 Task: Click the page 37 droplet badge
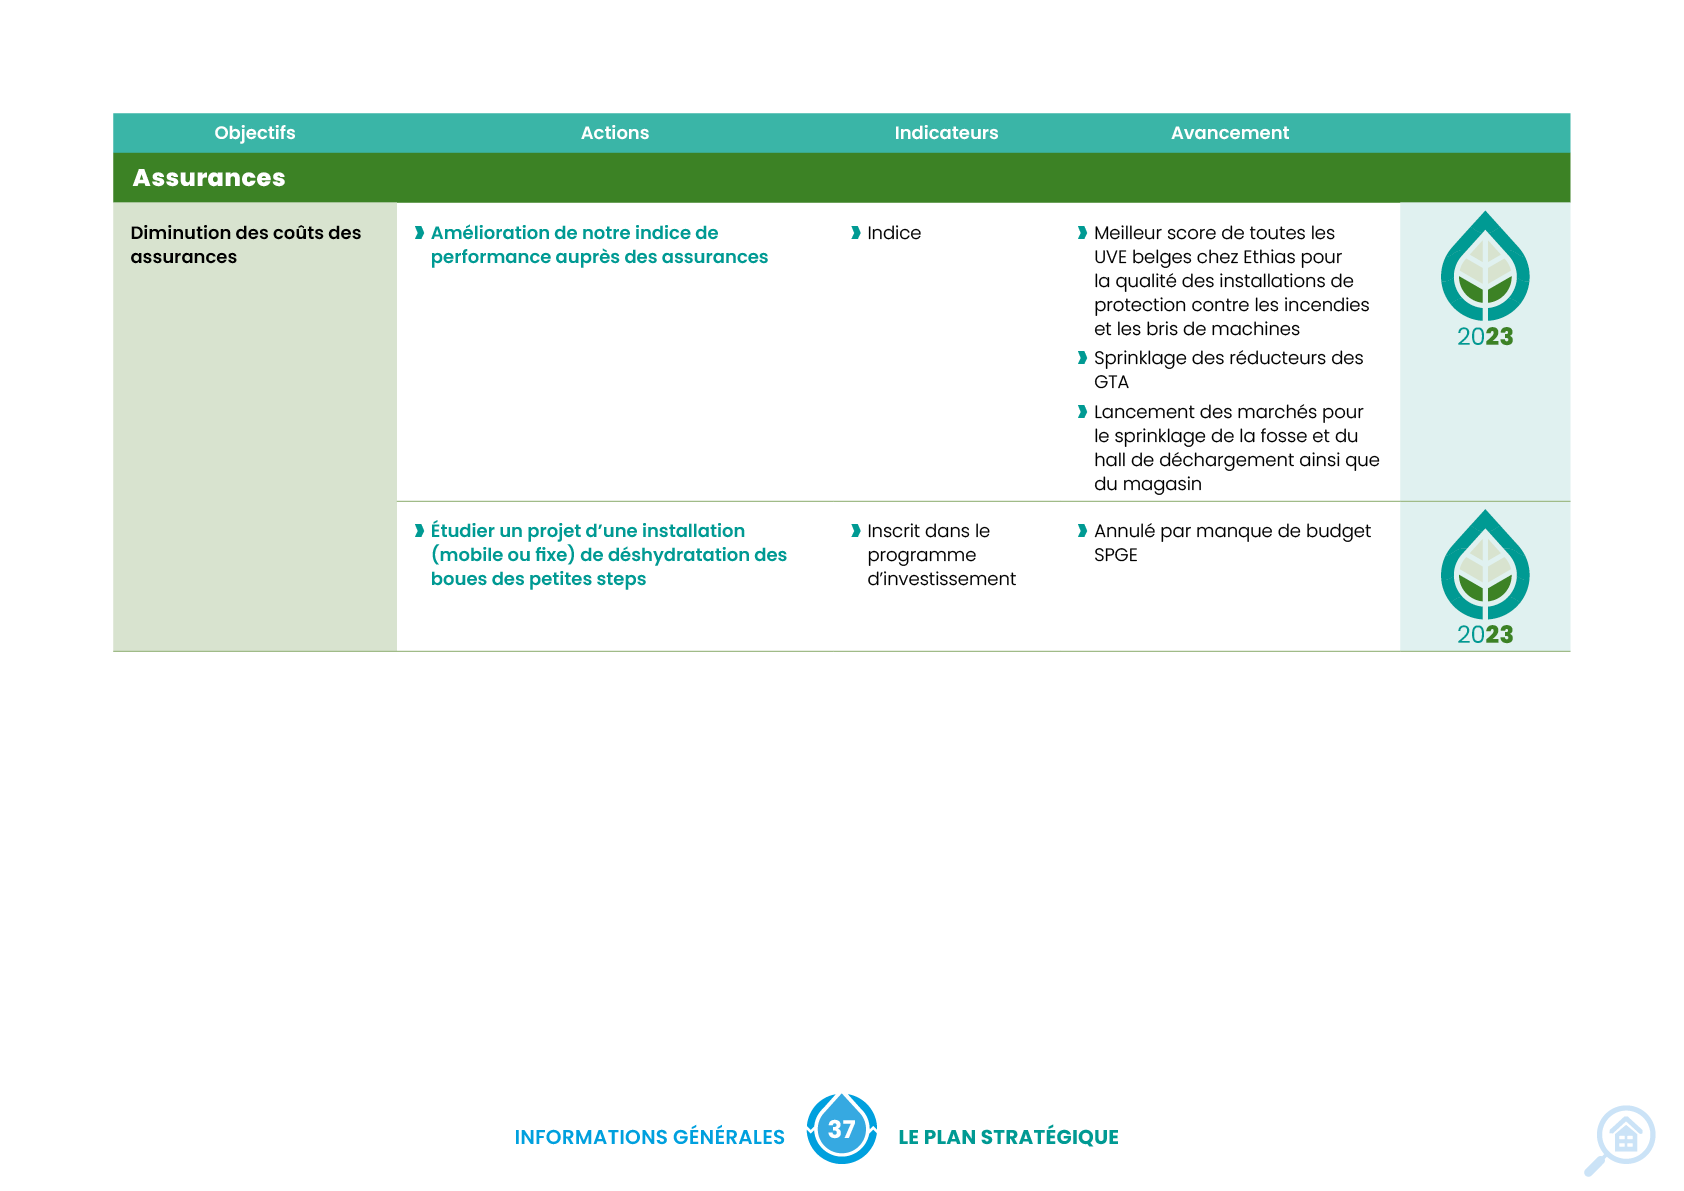tap(841, 1129)
